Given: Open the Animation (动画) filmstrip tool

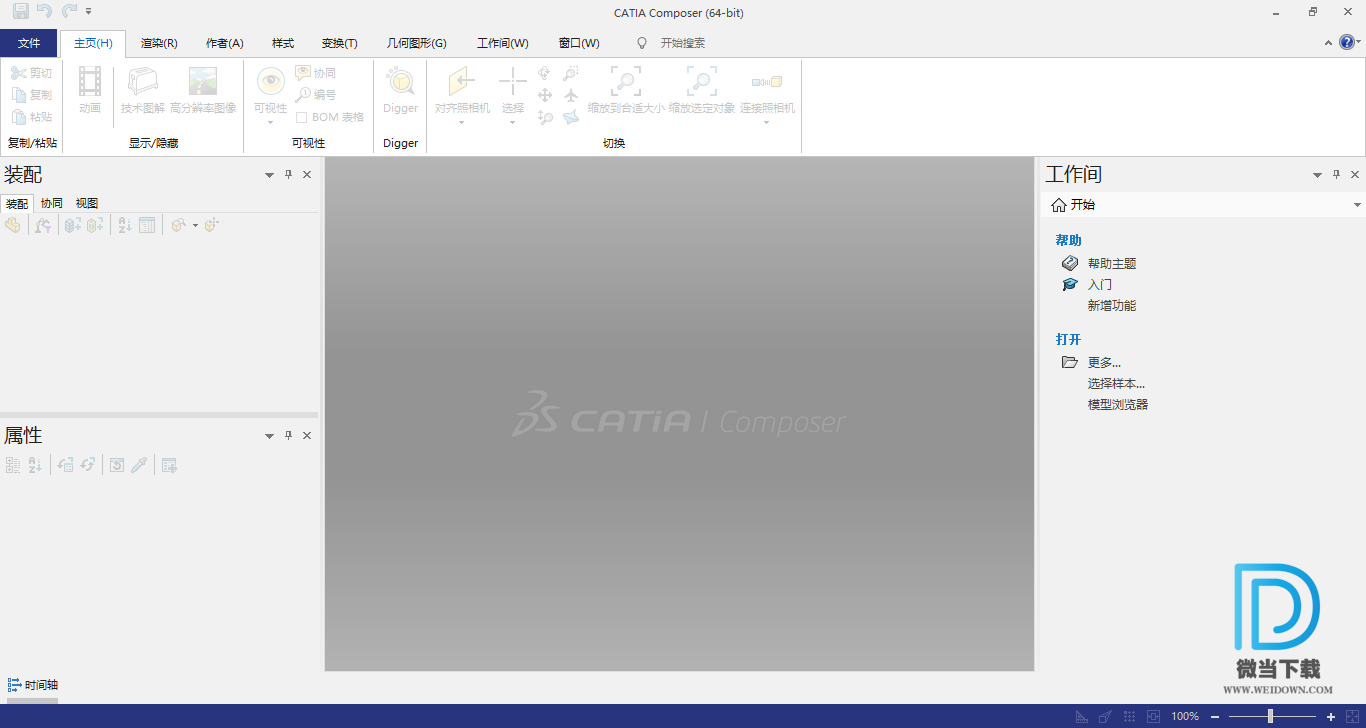Looking at the screenshot, I should pyautogui.click(x=90, y=81).
